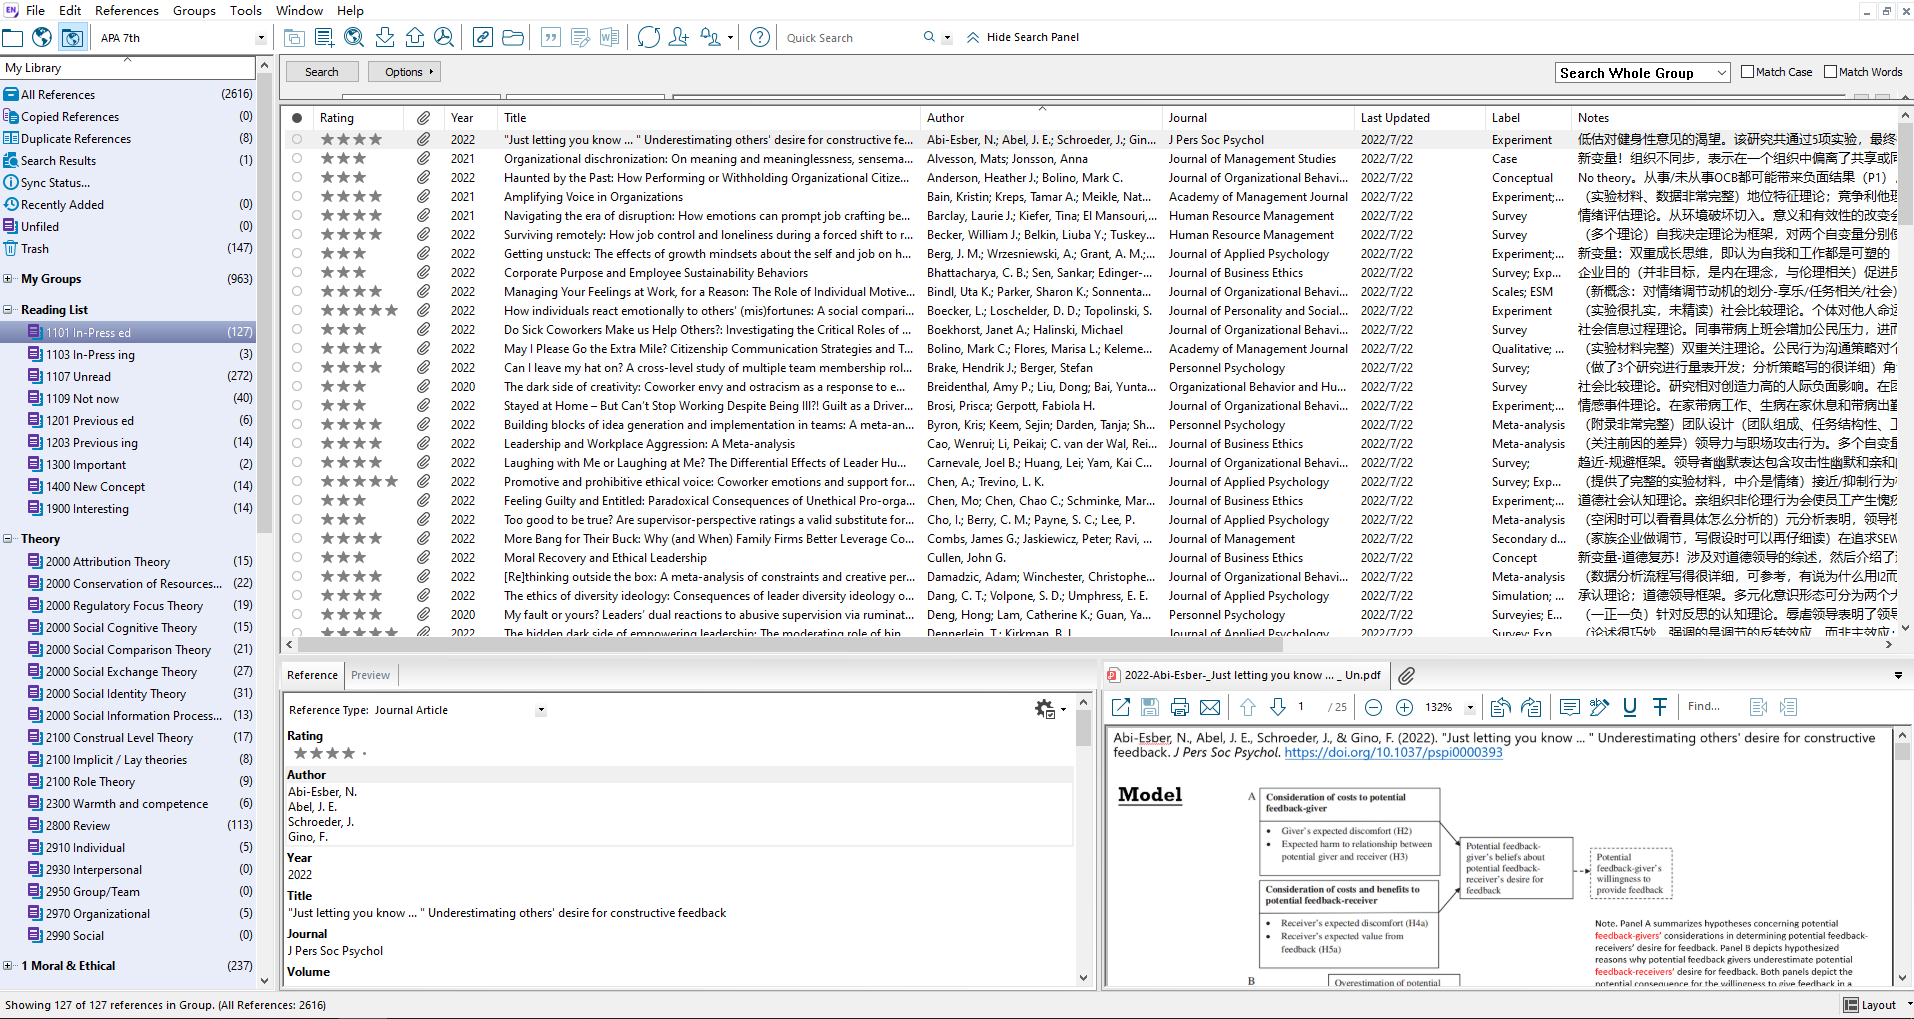Viewport: 1914px width, 1019px height.
Task: Switch to Online Search mode globe icon
Action: (x=42, y=38)
